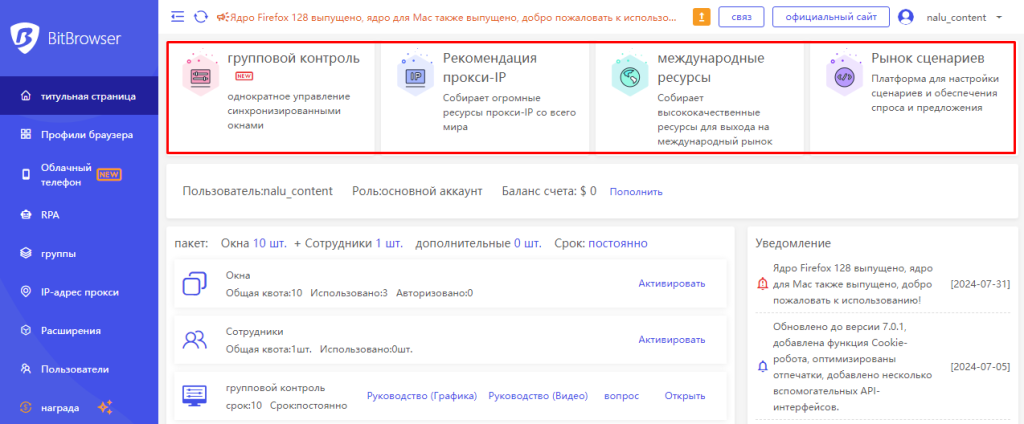Click the cloud phone icon
Image resolution: width=1024 pixels, height=424 pixels.
(x=25, y=174)
